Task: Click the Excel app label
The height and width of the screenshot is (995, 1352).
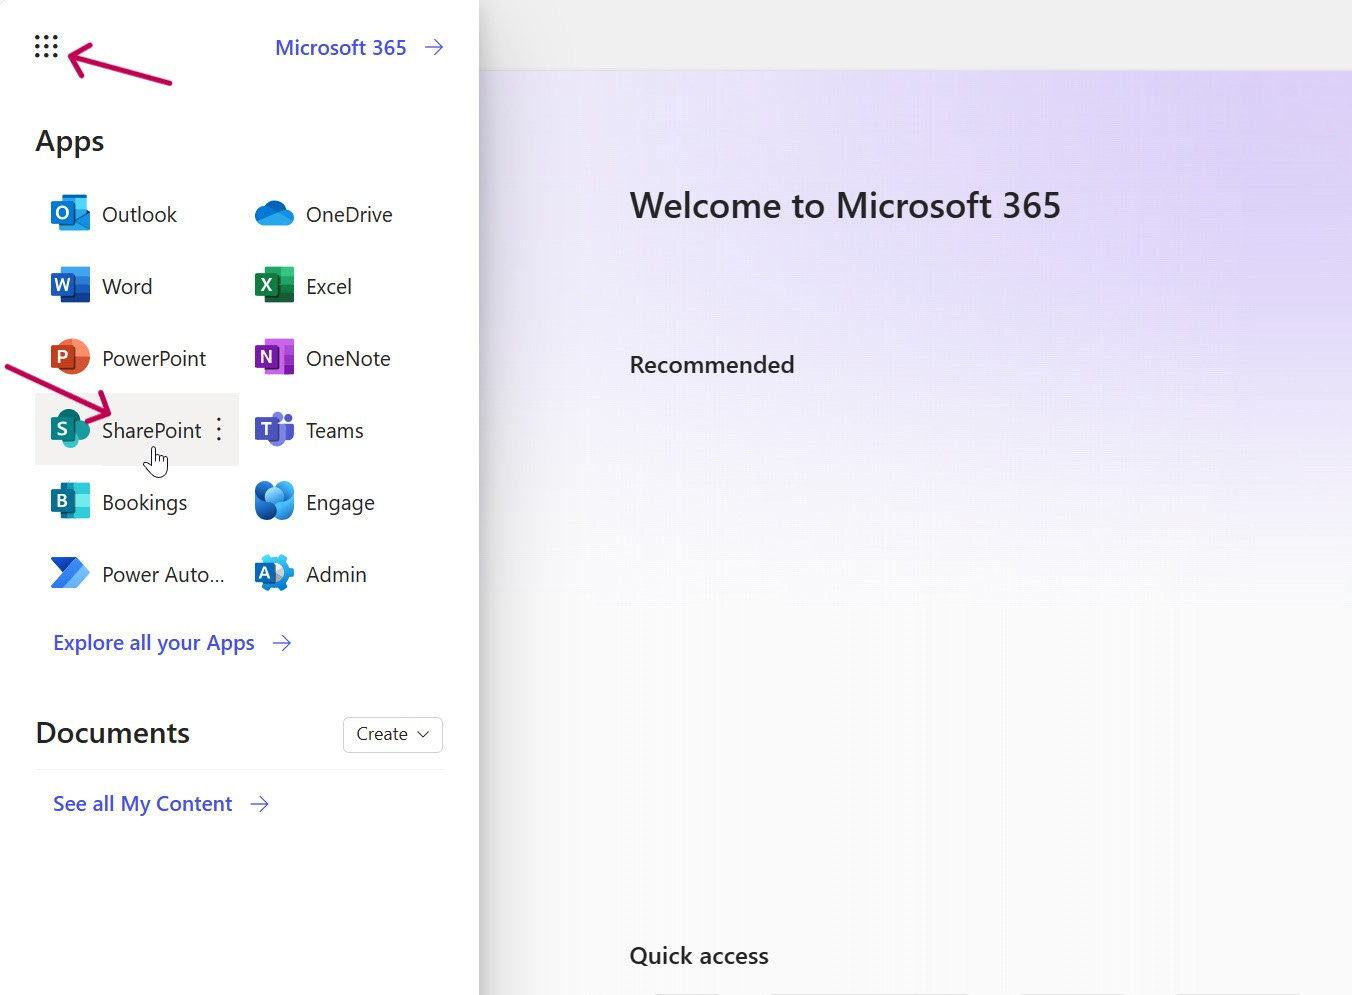Action: point(329,286)
